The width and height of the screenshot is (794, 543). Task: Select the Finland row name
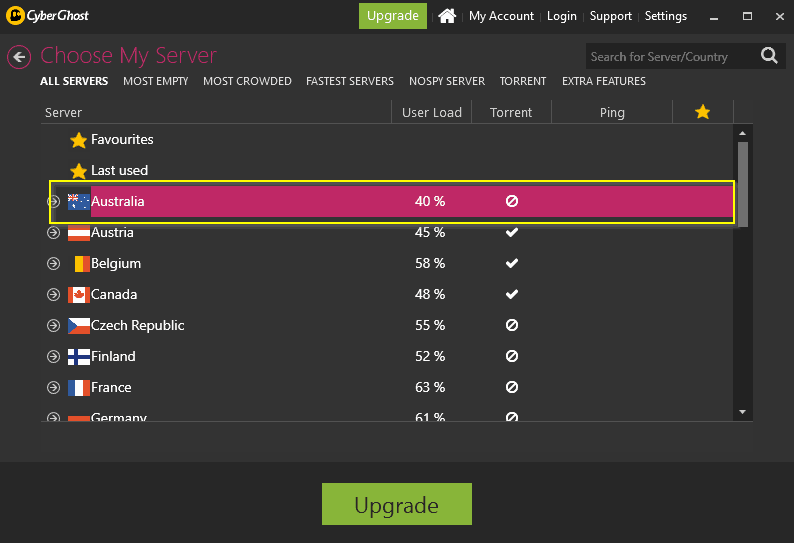(x=113, y=357)
